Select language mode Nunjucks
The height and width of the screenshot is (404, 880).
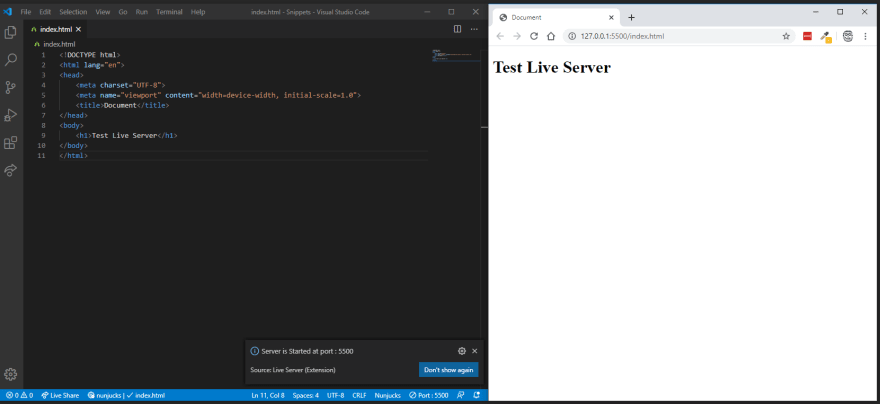coord(388,395)
